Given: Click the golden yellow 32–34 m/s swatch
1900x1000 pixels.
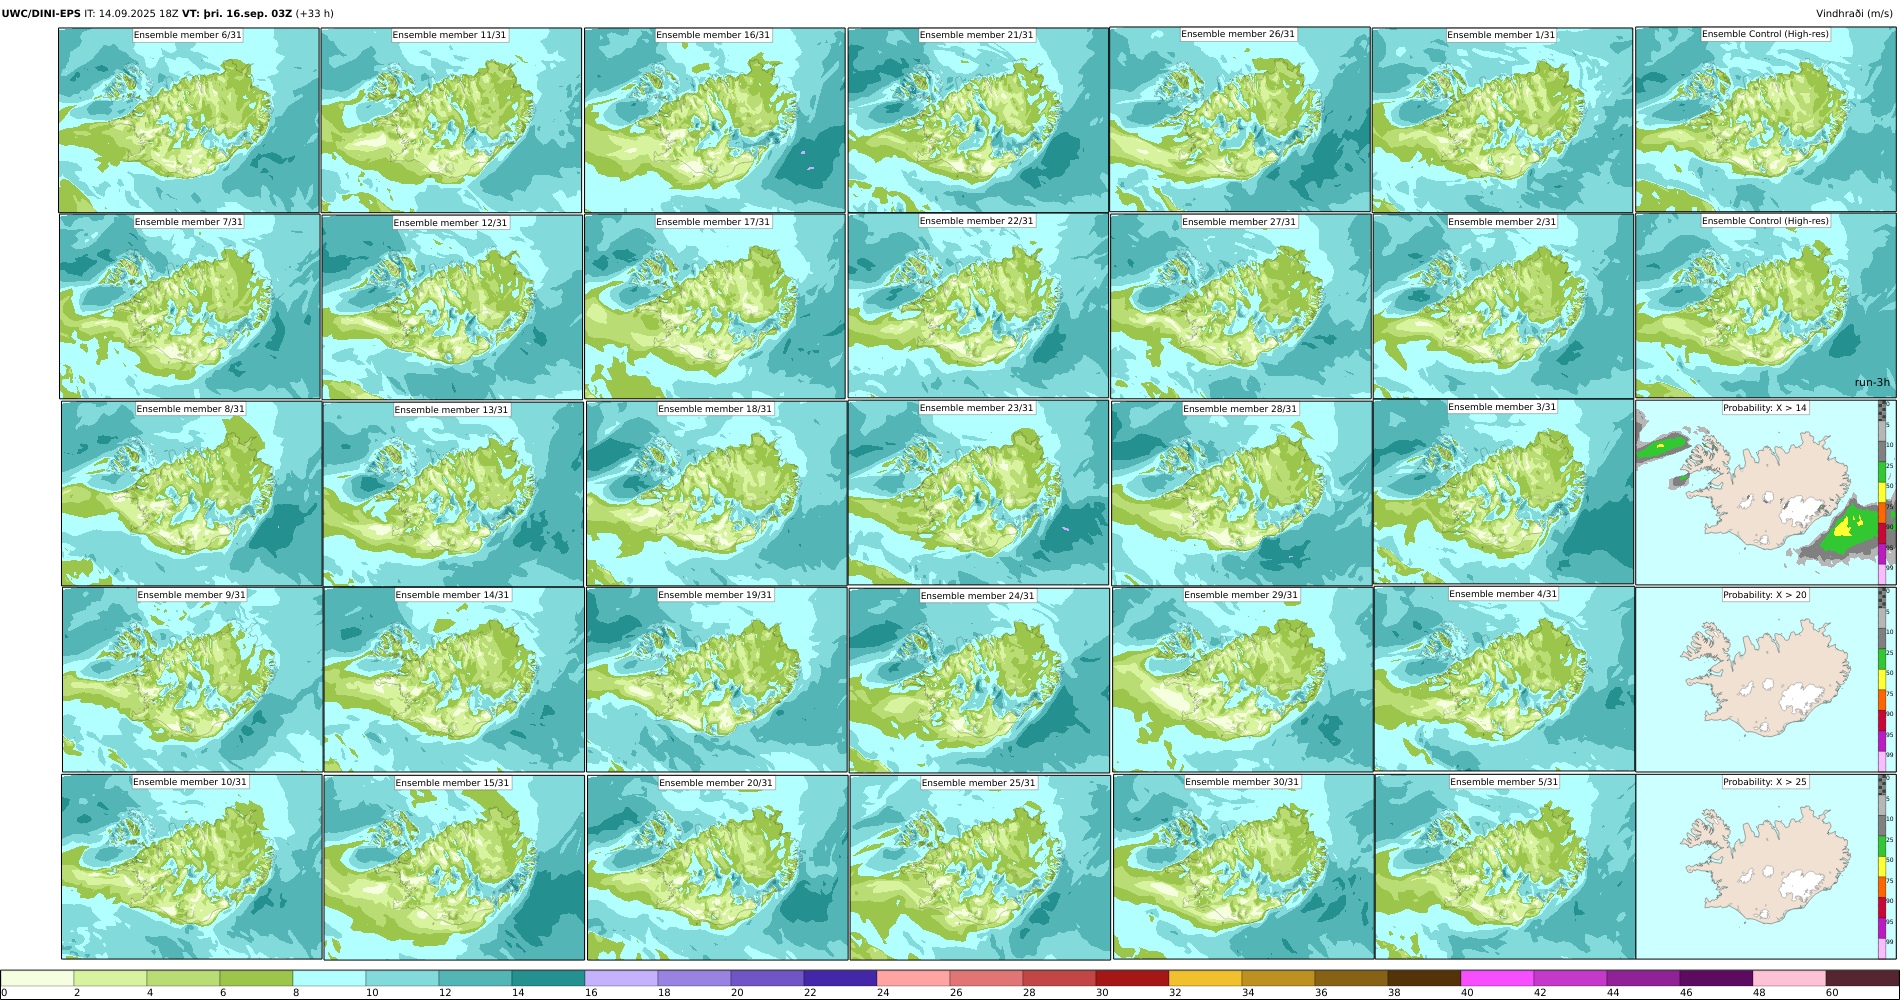Looking at the screenshot, I should 1205,978.
